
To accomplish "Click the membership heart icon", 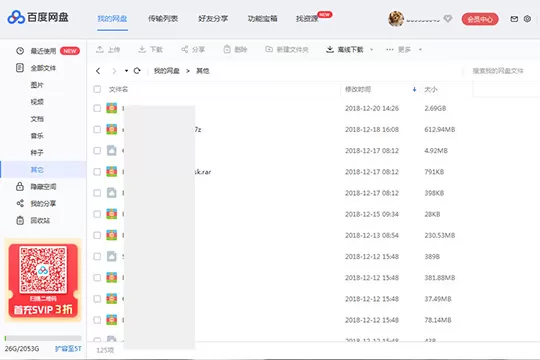I will (448, 19).
